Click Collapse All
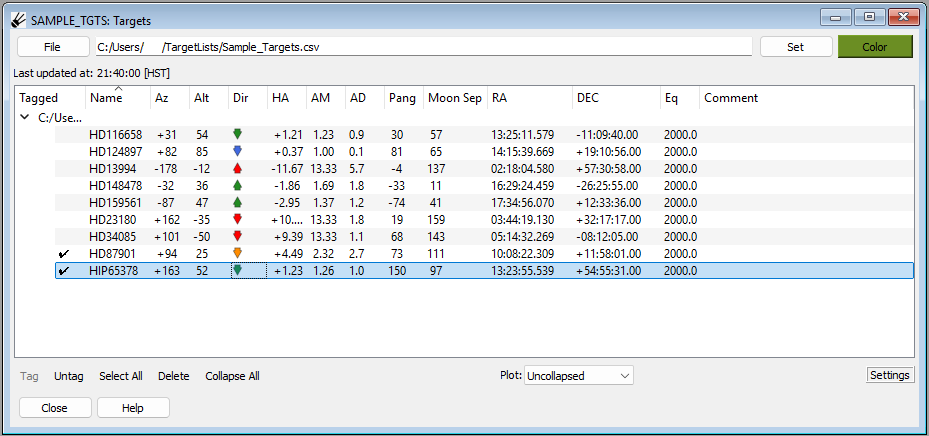Image resolution: width=929 pixels, height=436 pixels. [x=232, y=376]
